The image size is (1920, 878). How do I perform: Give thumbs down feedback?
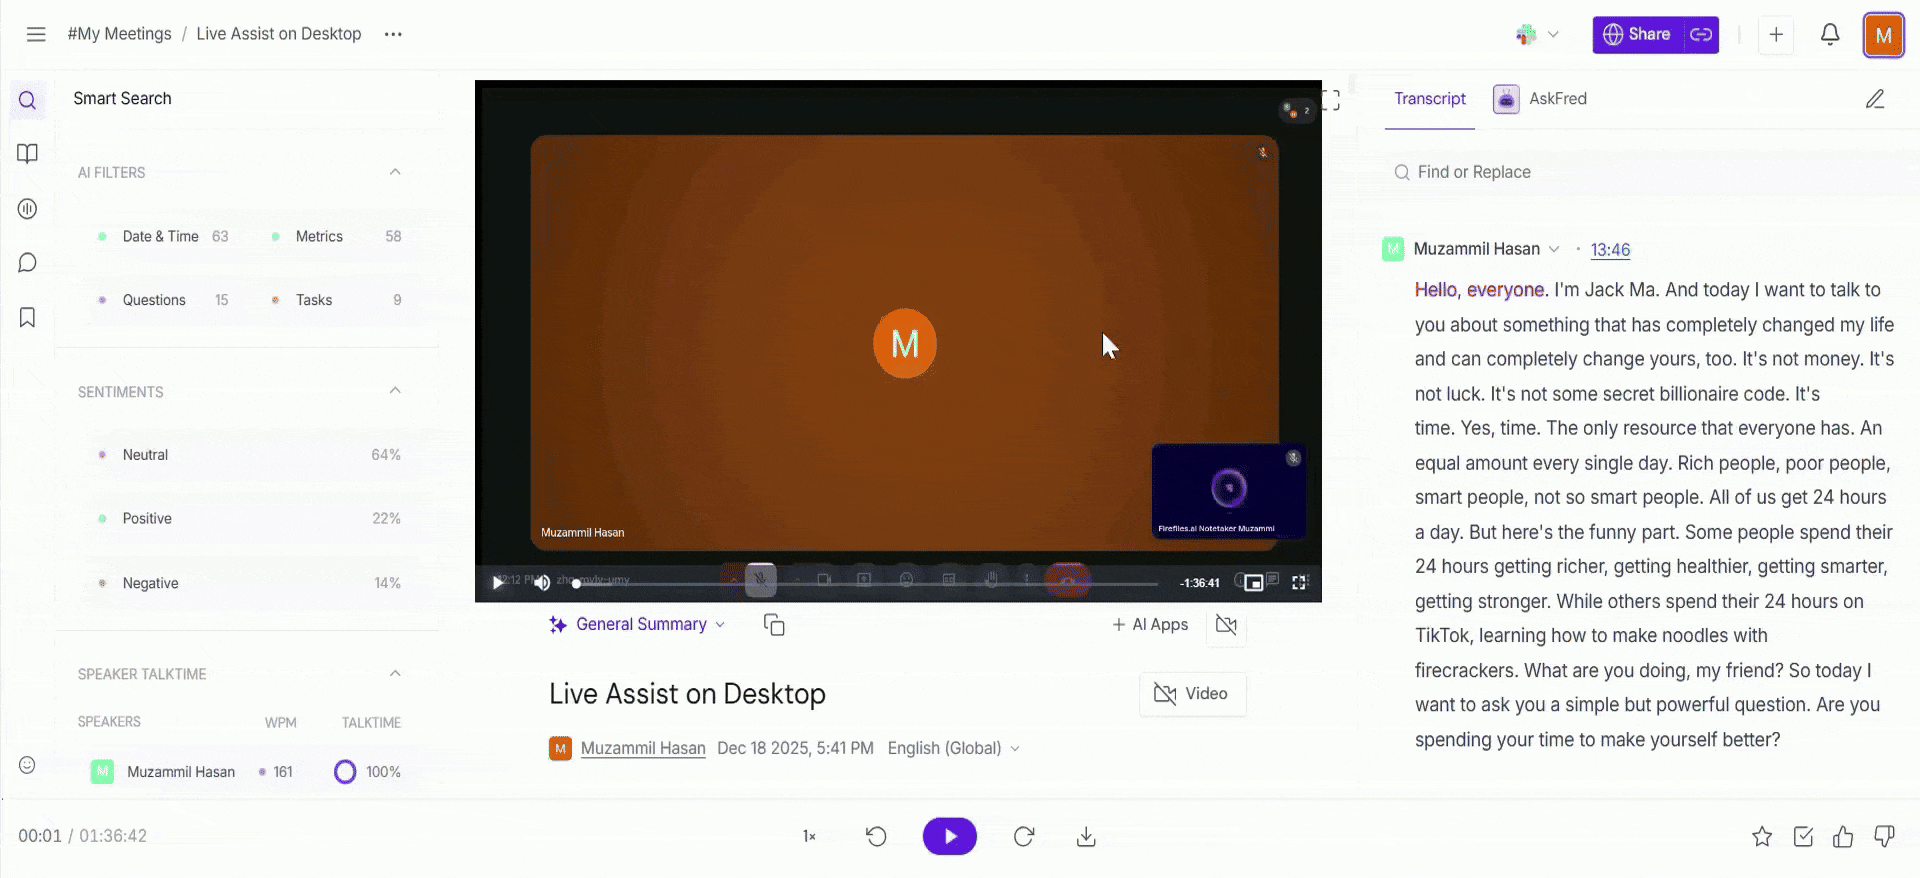[x=1884, y=837]
